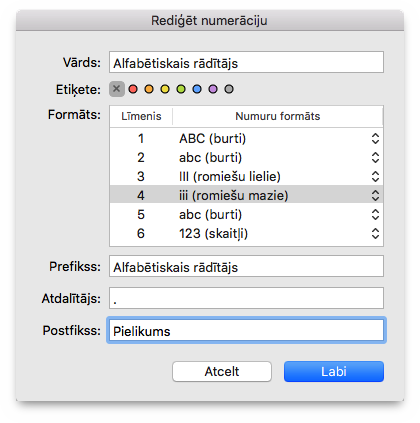Choose the blue label color dot
The image size is (420, 423).
pos(197,89)
